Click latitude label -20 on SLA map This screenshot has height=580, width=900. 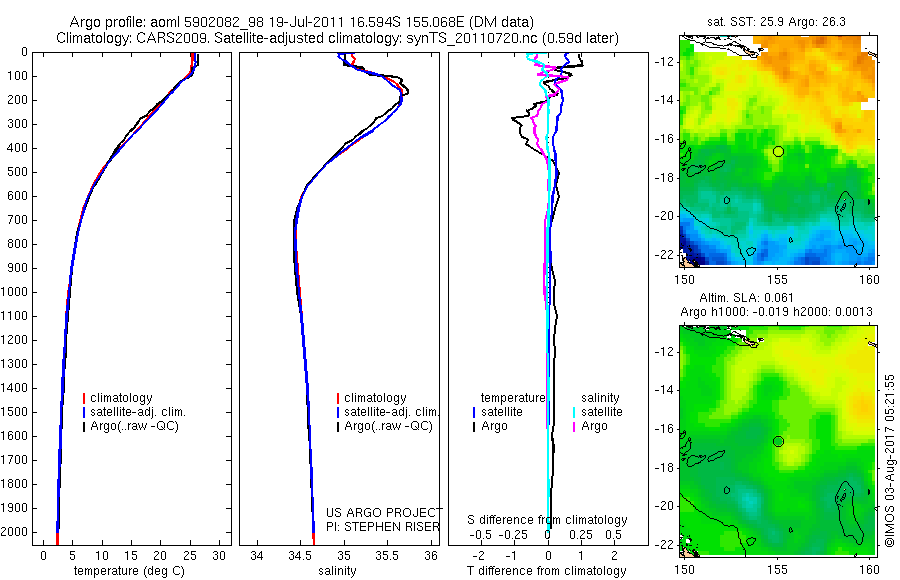(x=665, y=506)
